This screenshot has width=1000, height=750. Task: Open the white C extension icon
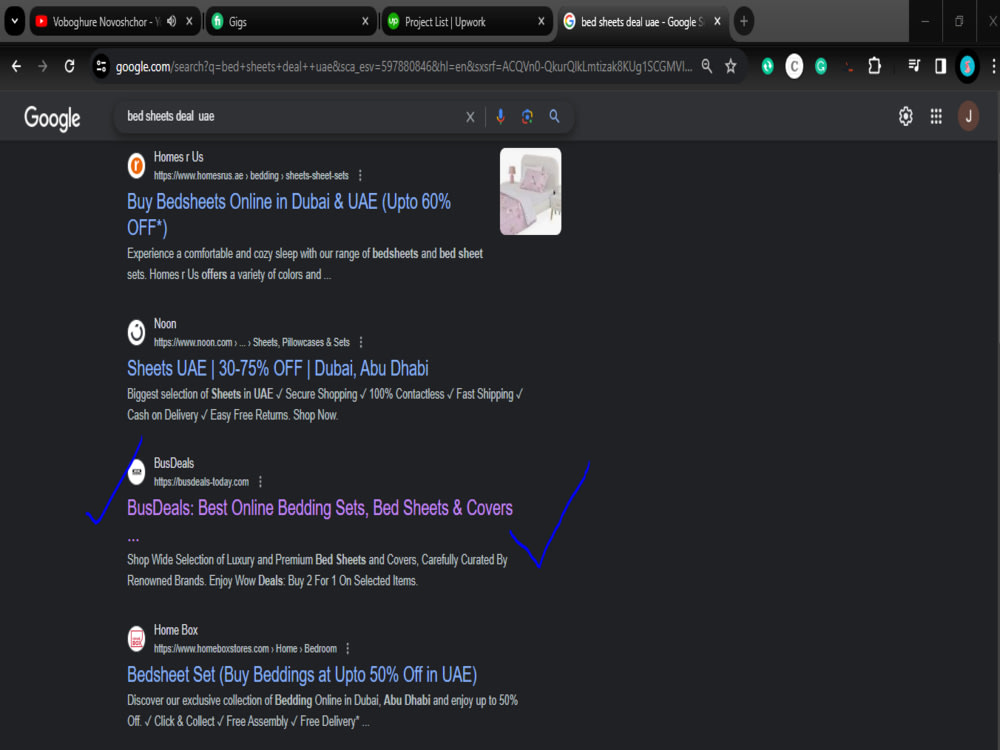point(794,66)
